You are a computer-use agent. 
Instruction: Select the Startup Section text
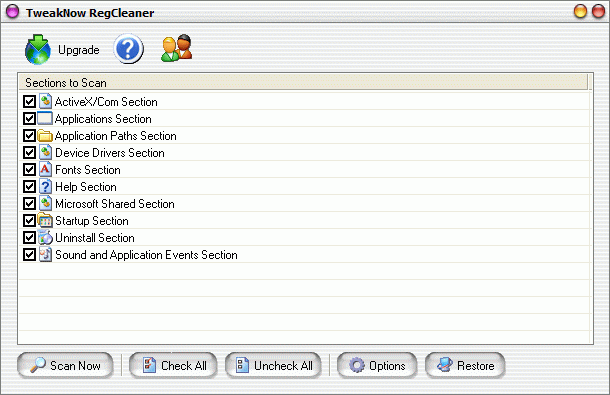tap(92, 221)
